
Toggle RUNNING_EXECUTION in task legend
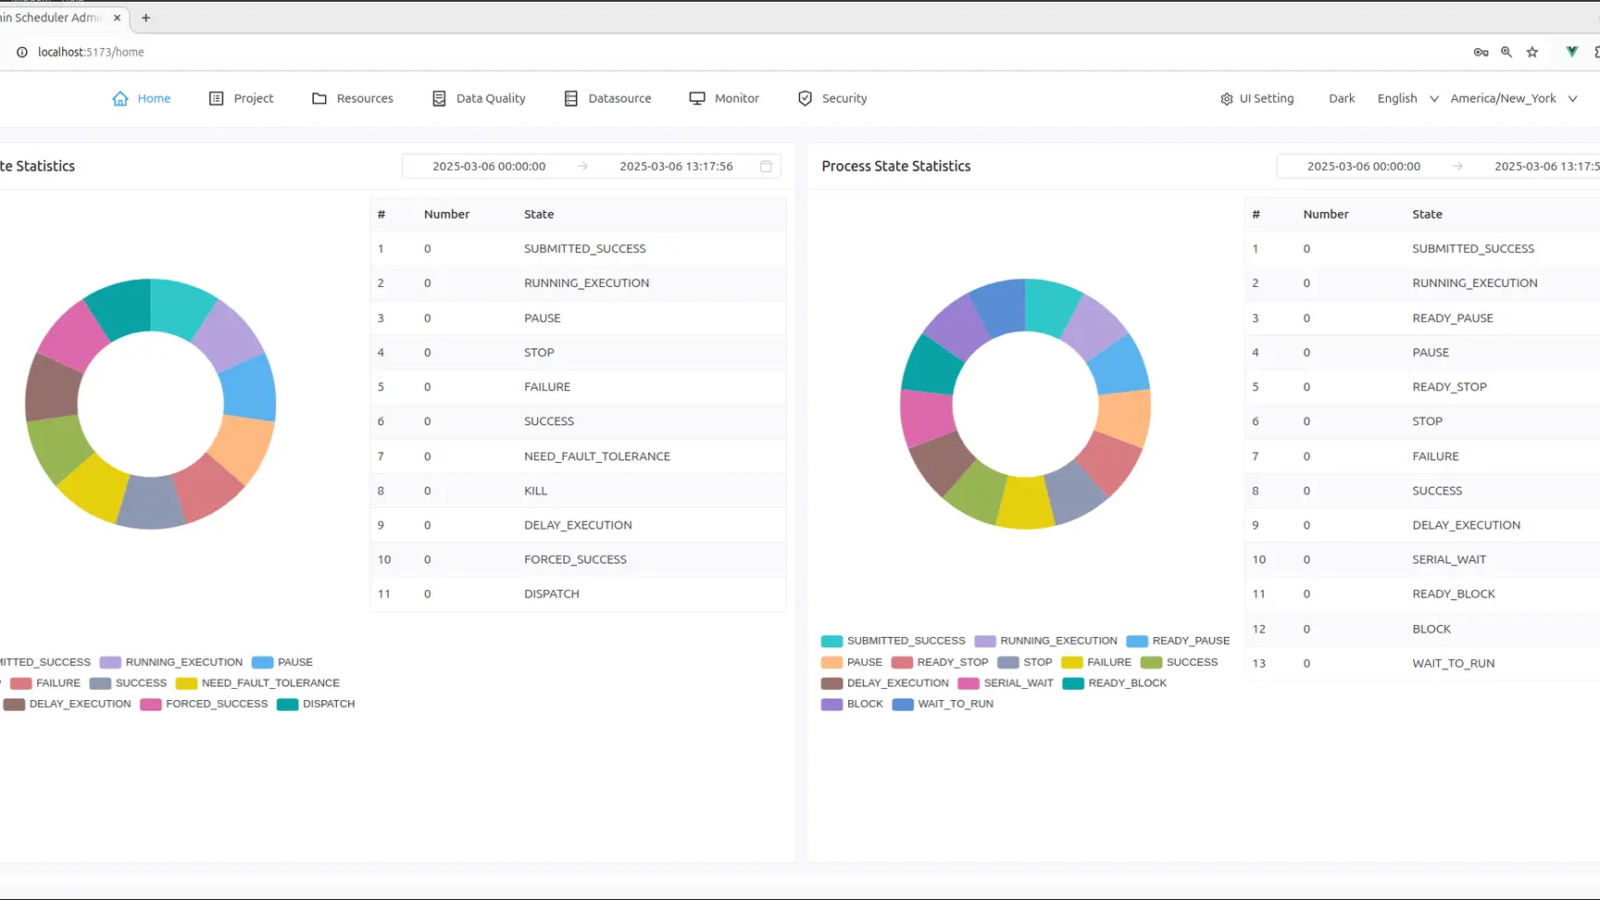(171, 662)
